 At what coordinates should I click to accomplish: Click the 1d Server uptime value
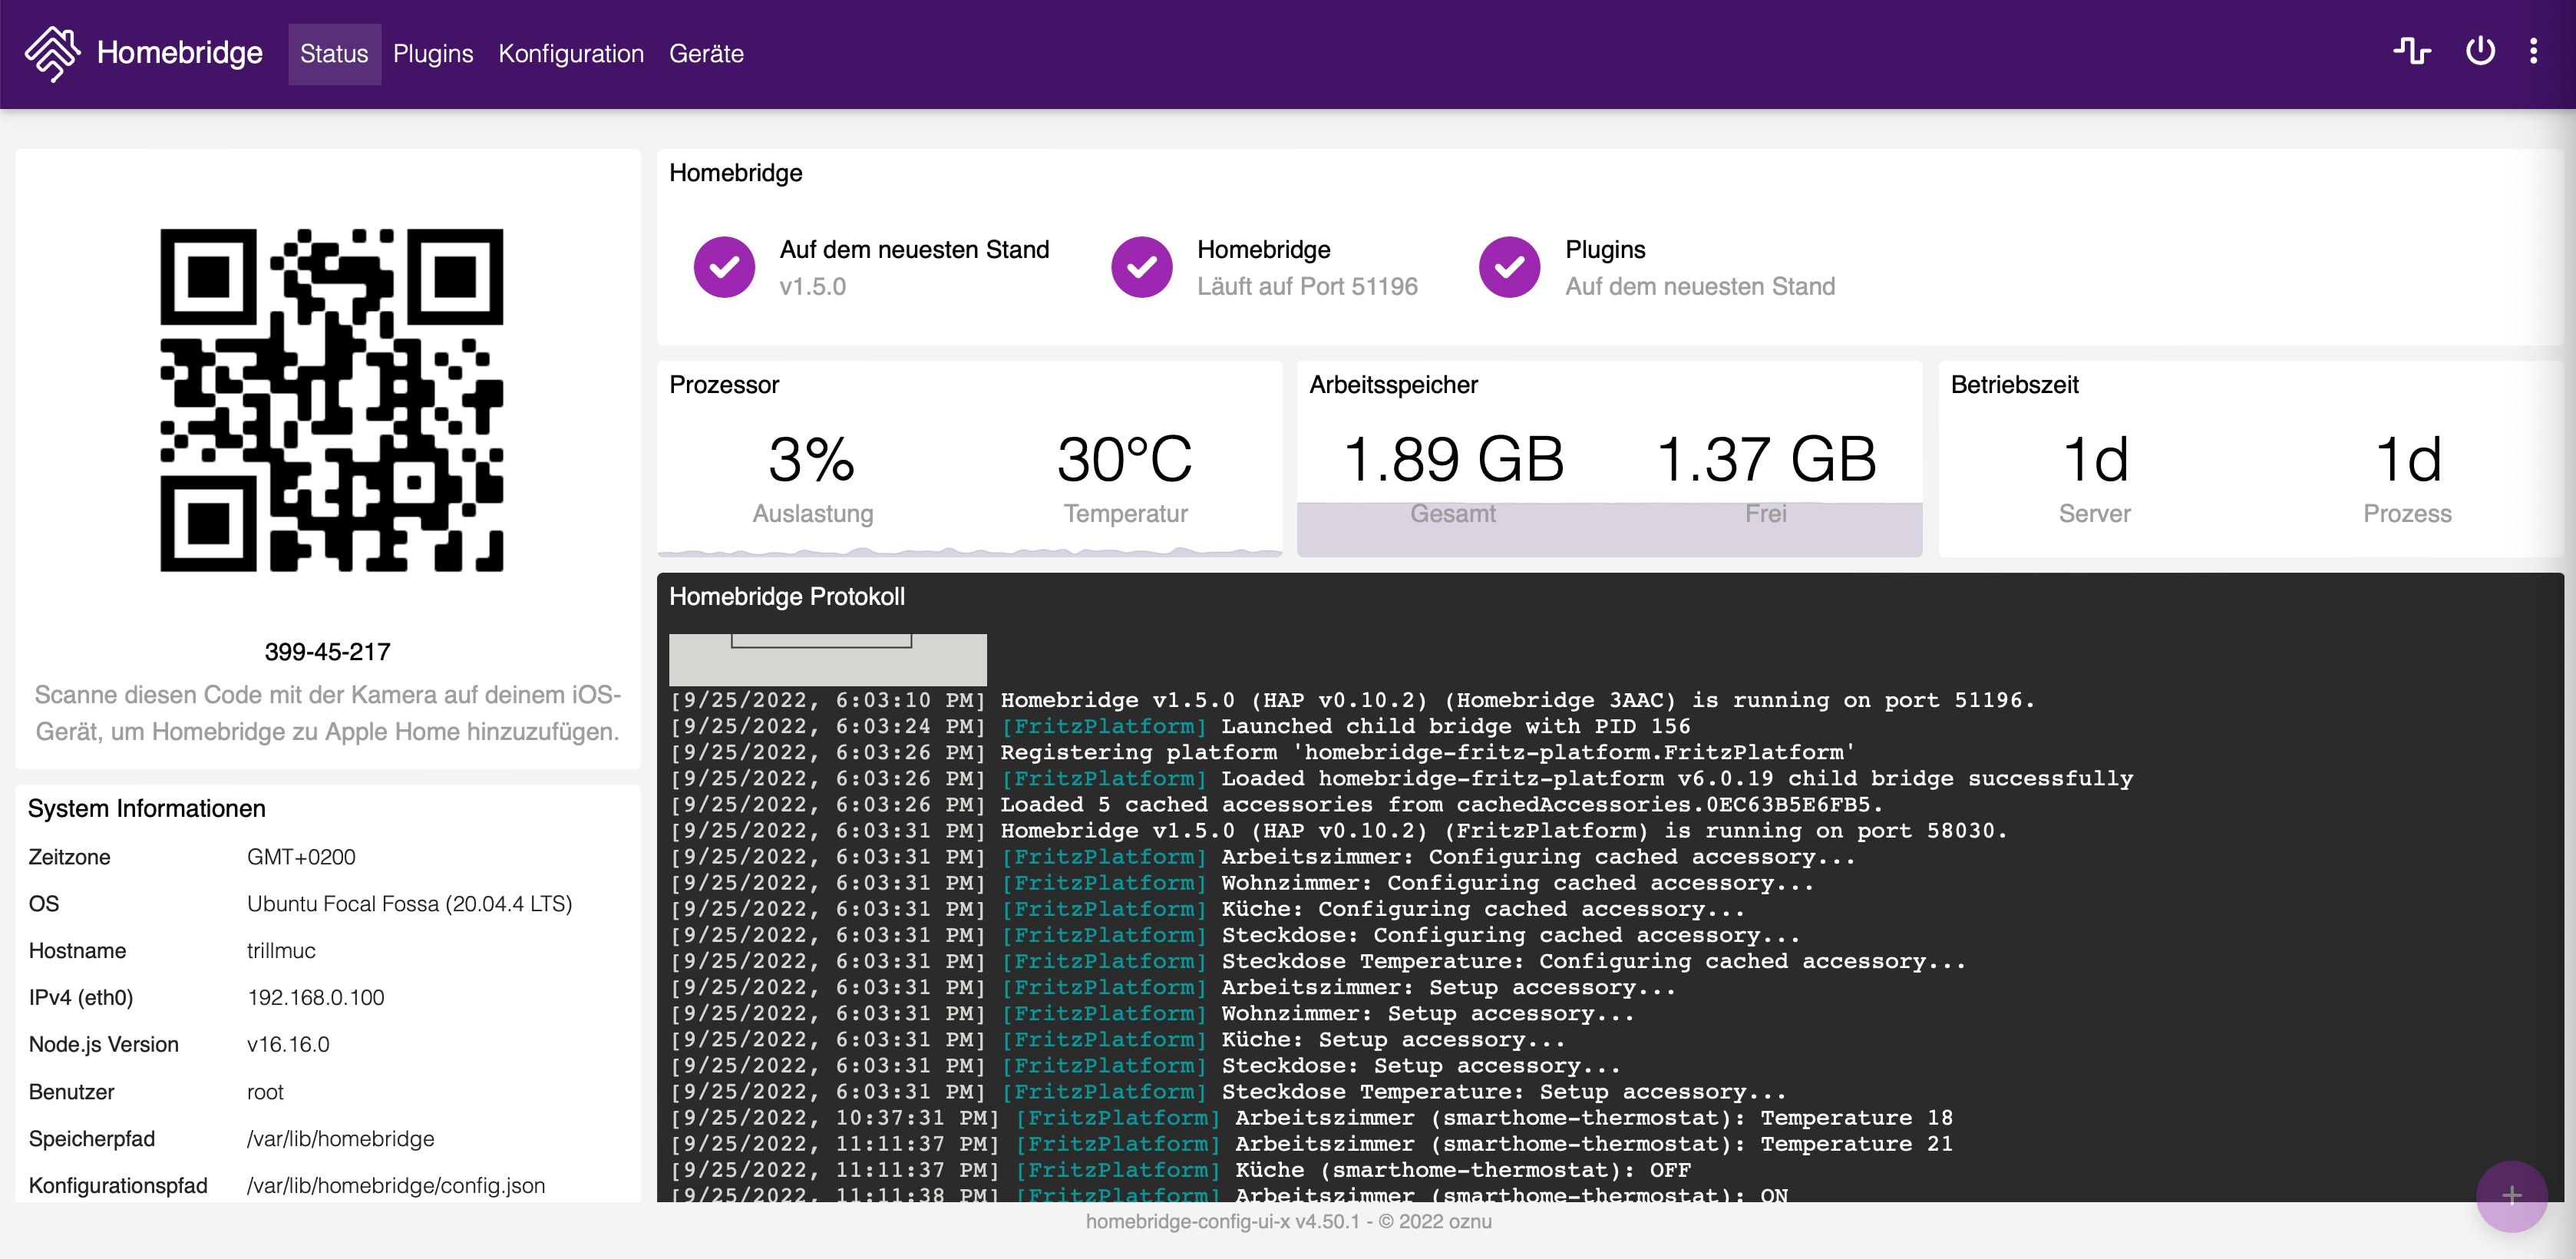pyautogui.click(x=2095, y=460)
